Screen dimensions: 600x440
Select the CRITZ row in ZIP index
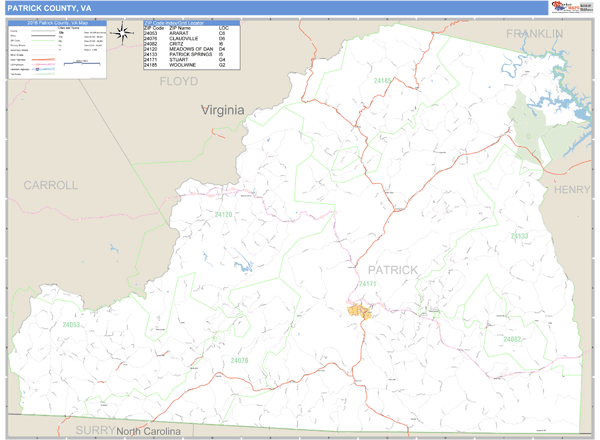[191, 44]
